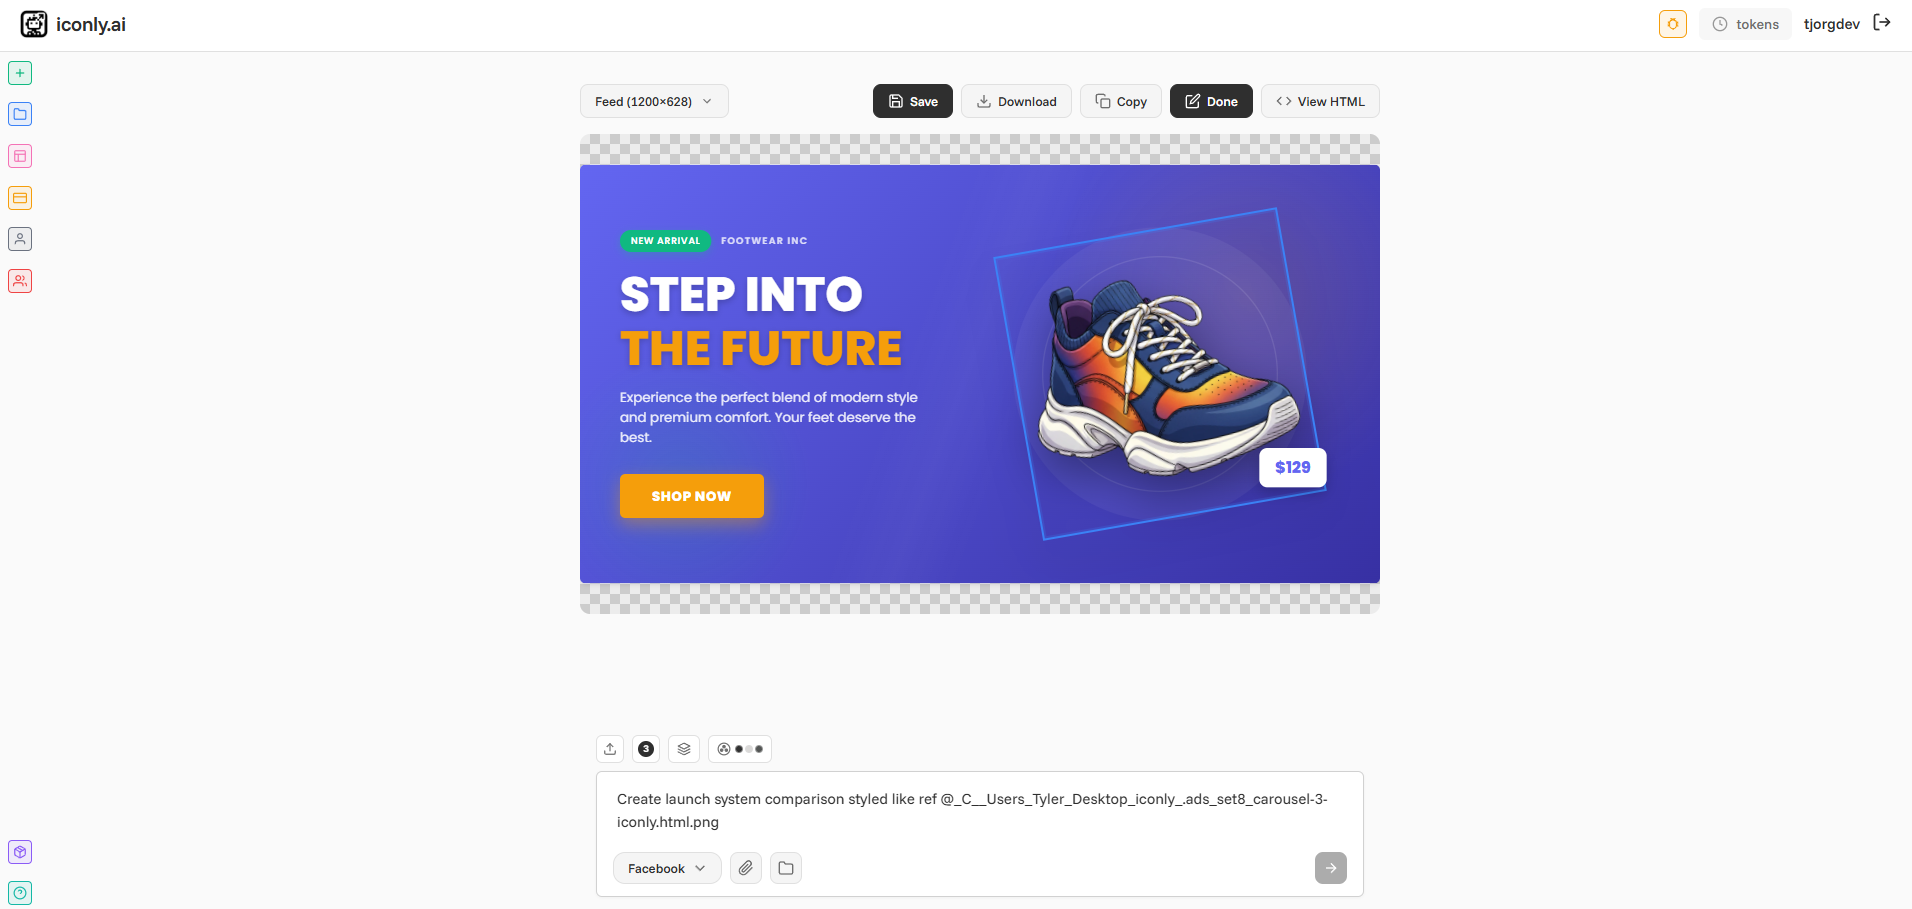Open the pink layout templates sidebar icon

[20, 156]
